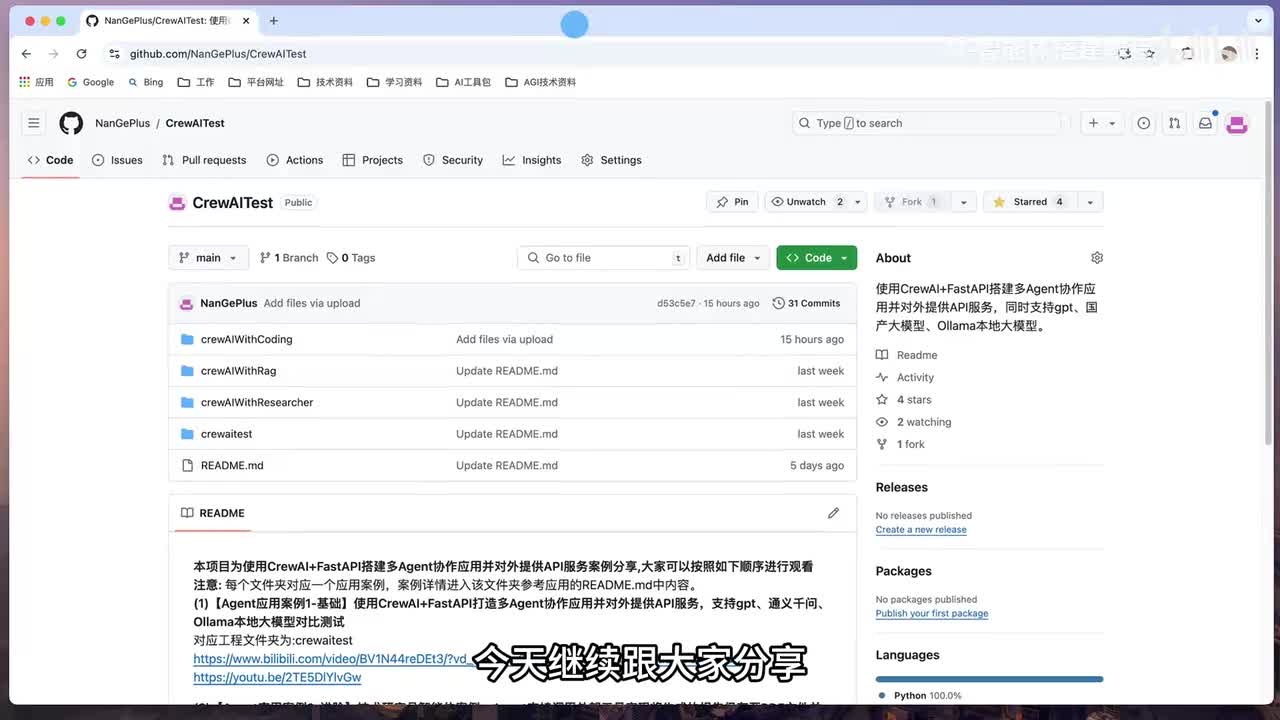The image size is (1280, 720).
Task: Go to GitHub home via Octocat logo
Action: (x=71, y=123)
